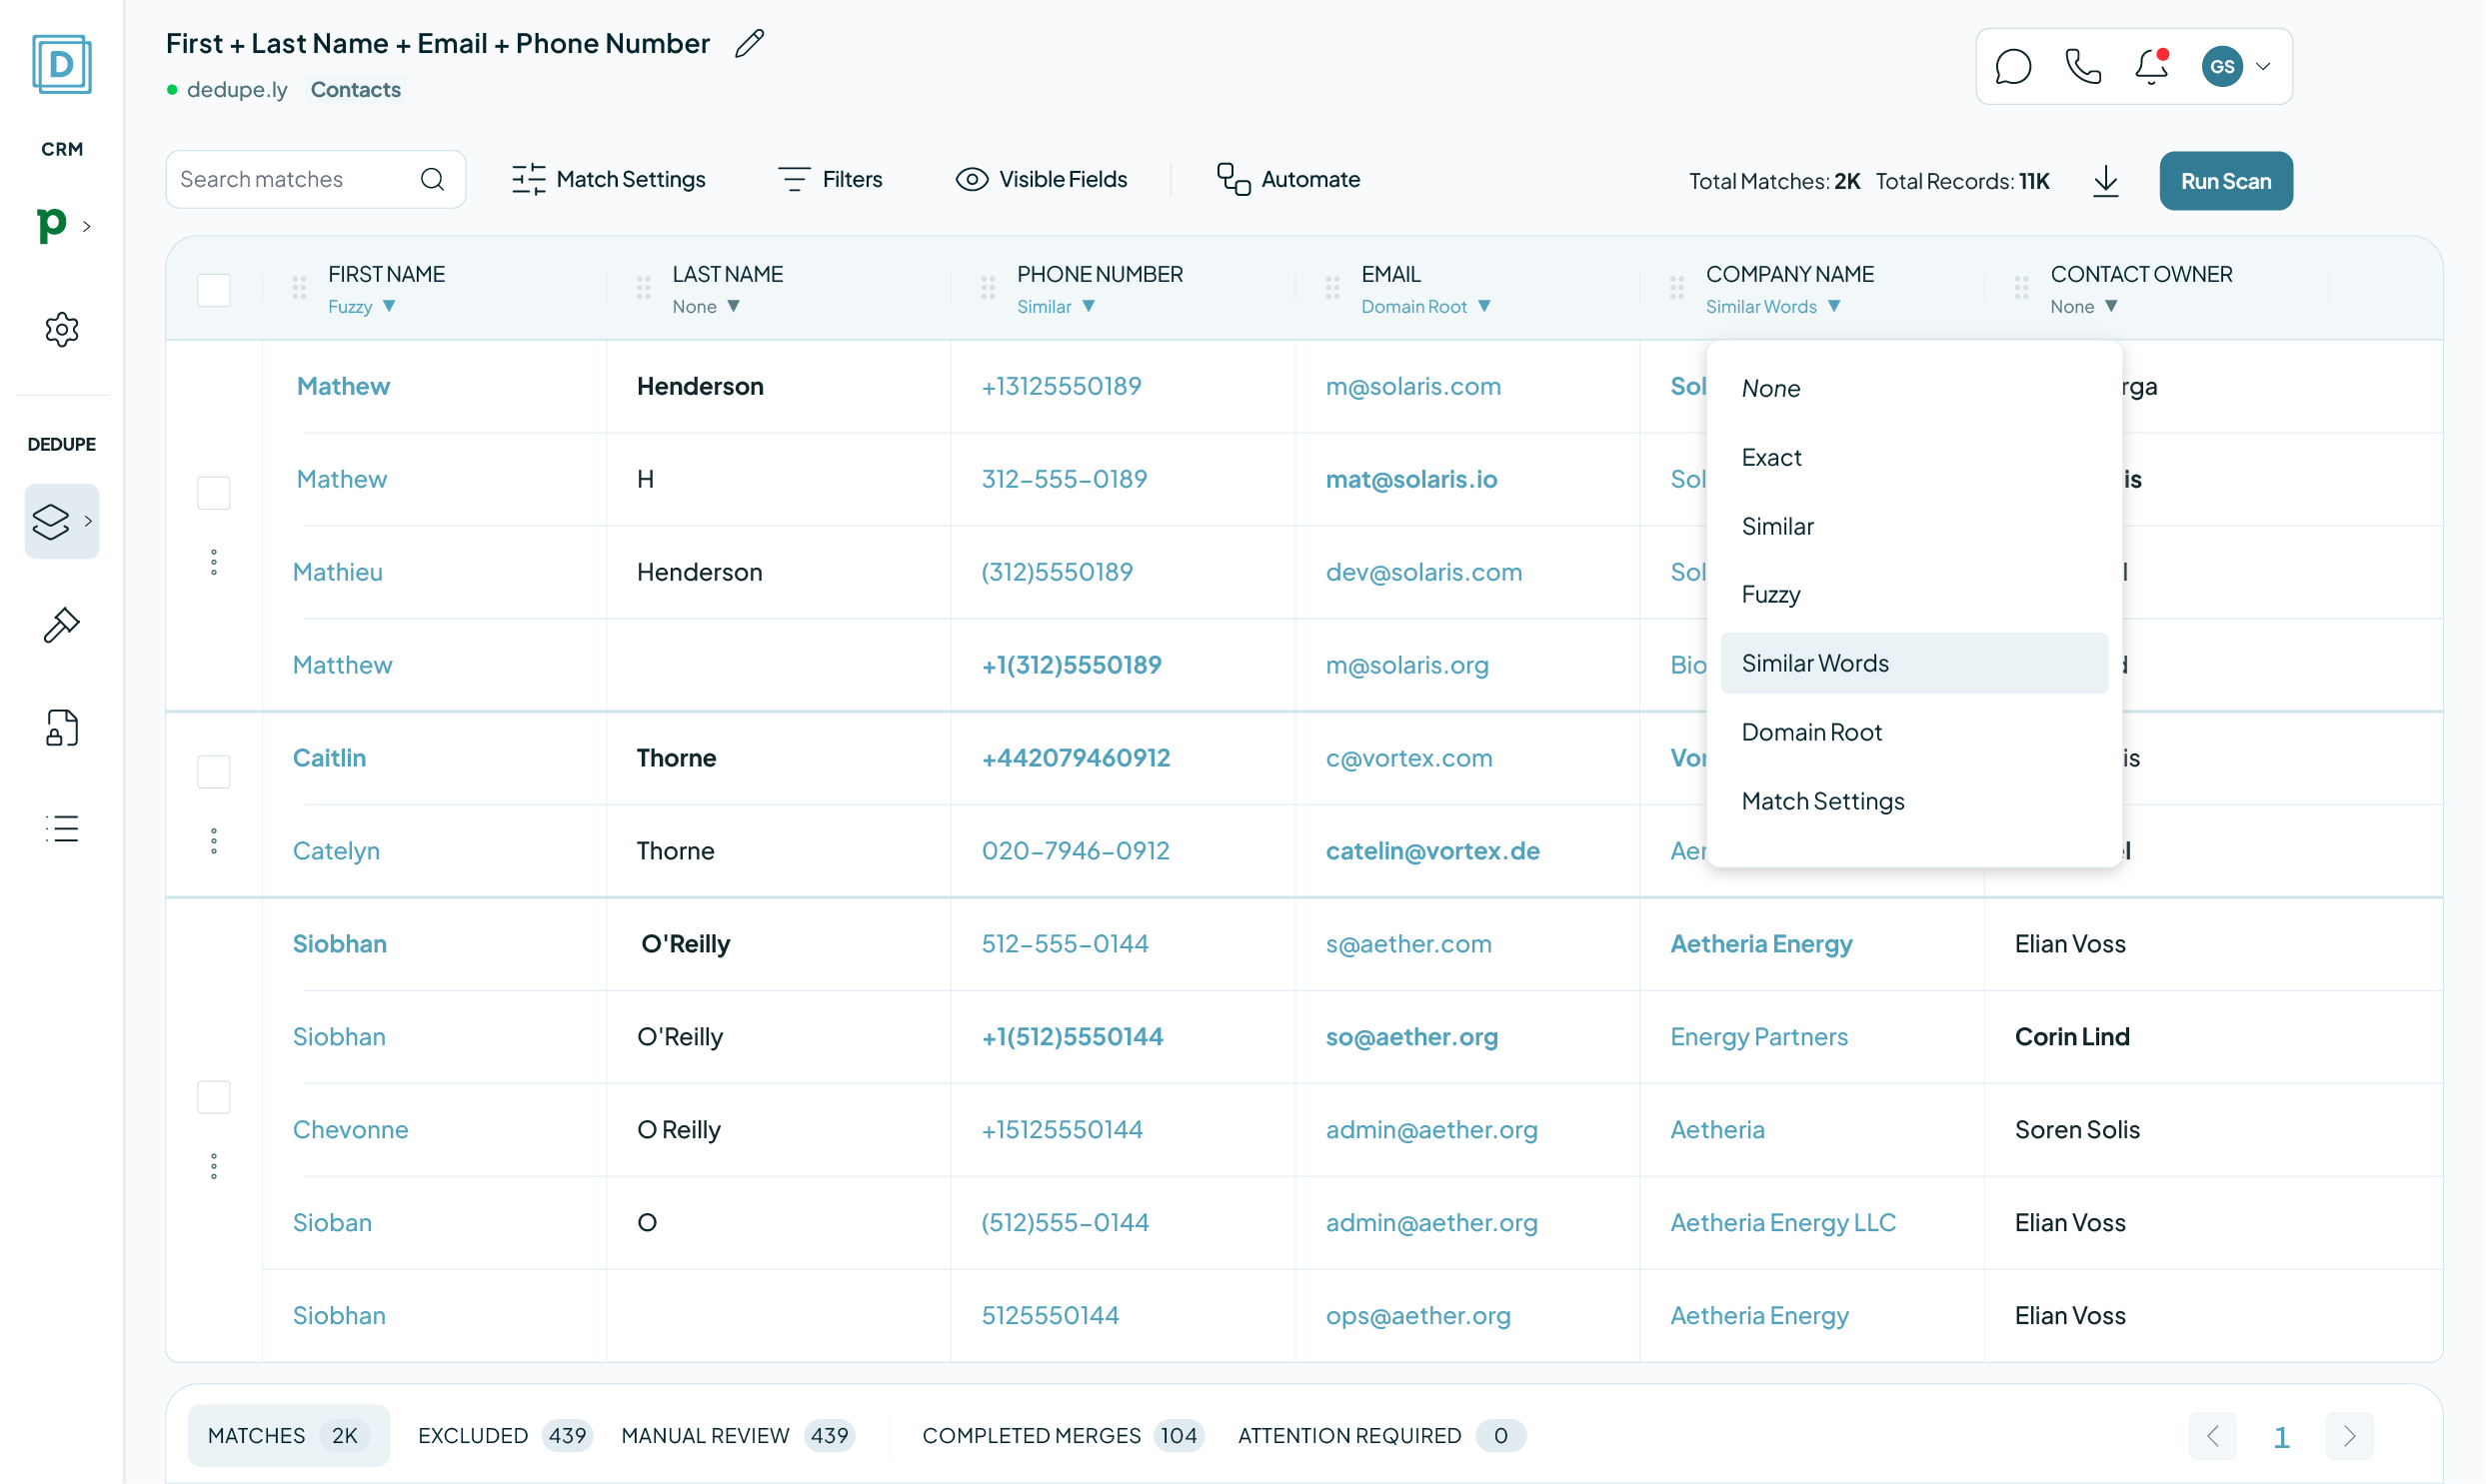Open three-dot menu for Mathew group
Viewport: 2486px width, 1484px height.
(x=214, y=562)
